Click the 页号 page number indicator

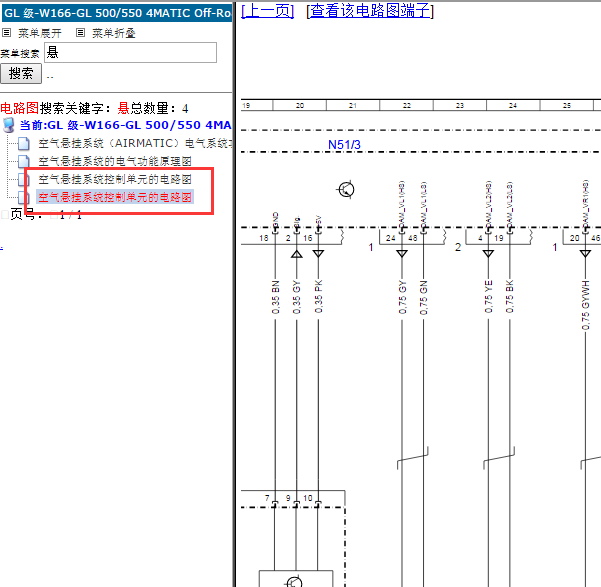[x=46, y=215]
